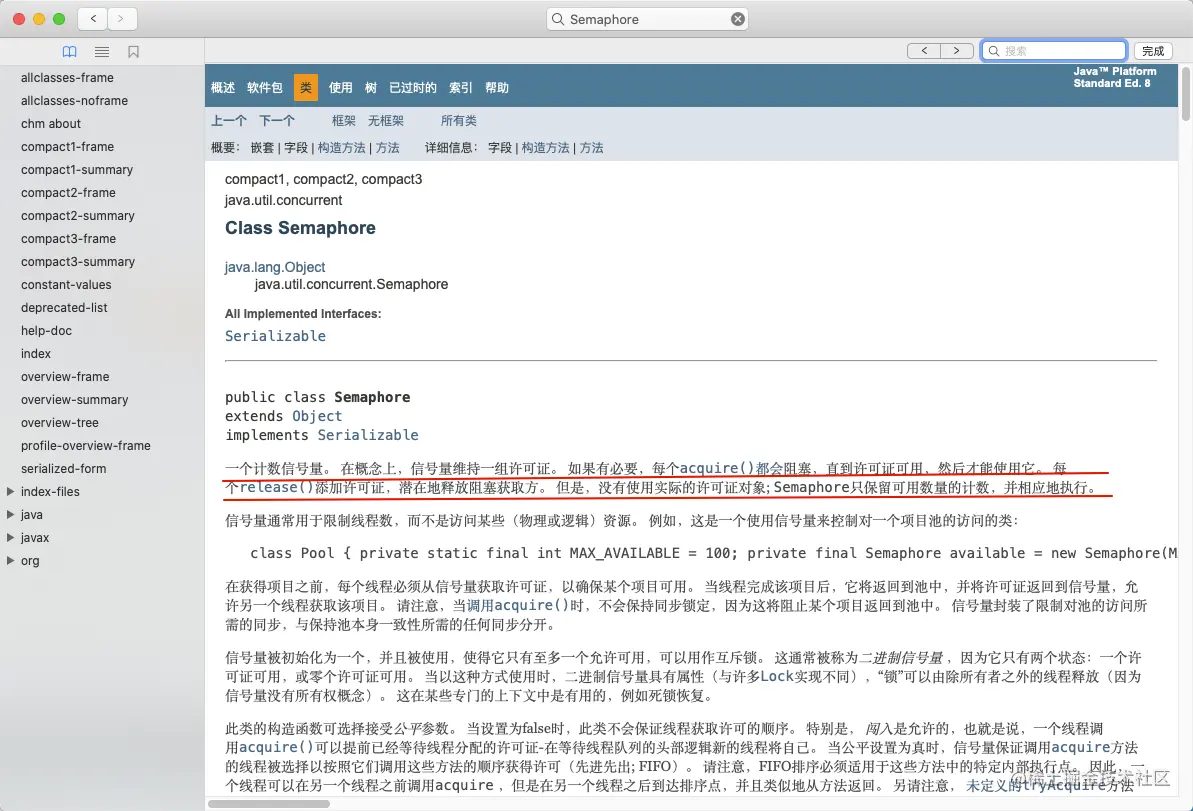The height and width of the screenshot is (811, 1193).
Task: Go to 下一个 class link
Action: (277, 120)
